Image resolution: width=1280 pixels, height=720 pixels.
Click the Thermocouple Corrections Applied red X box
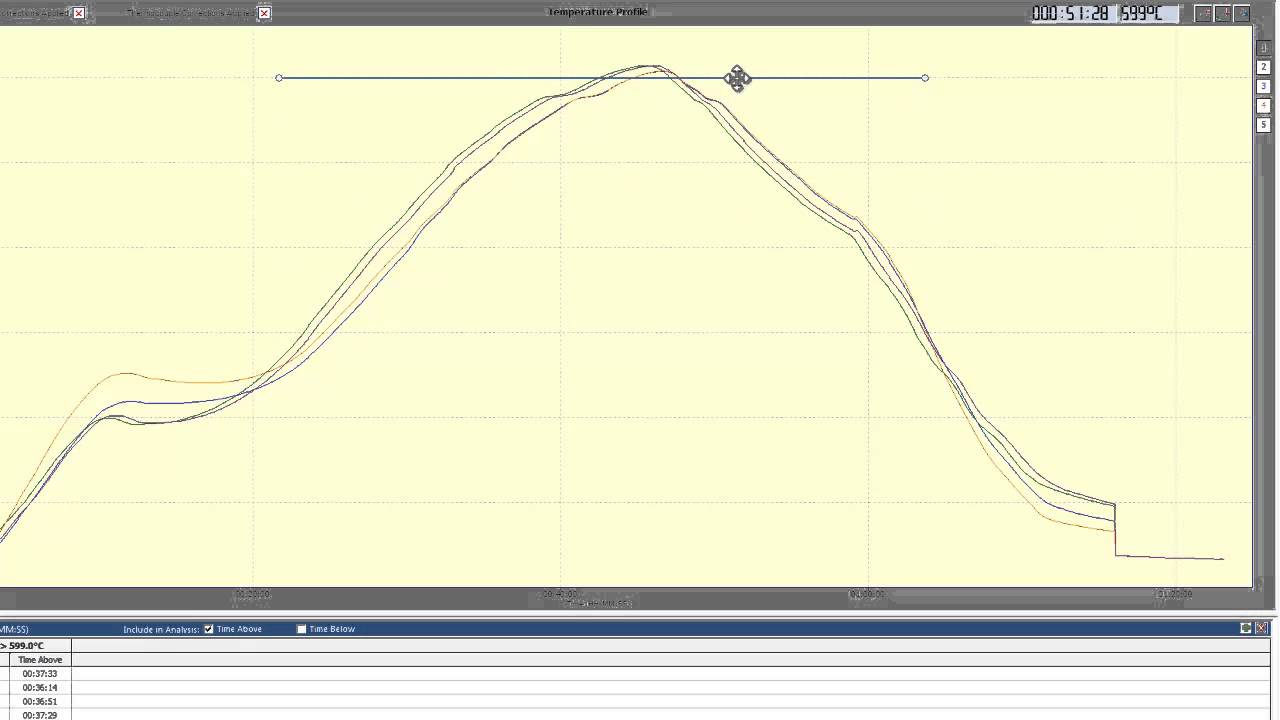(264, 13)
